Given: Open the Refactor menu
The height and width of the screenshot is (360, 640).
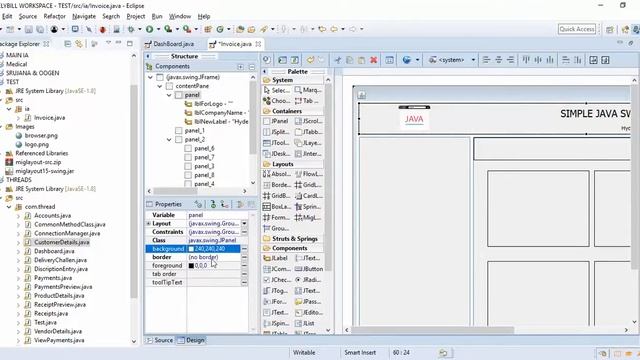Looking at the screenshot, I should pos(55,16).
